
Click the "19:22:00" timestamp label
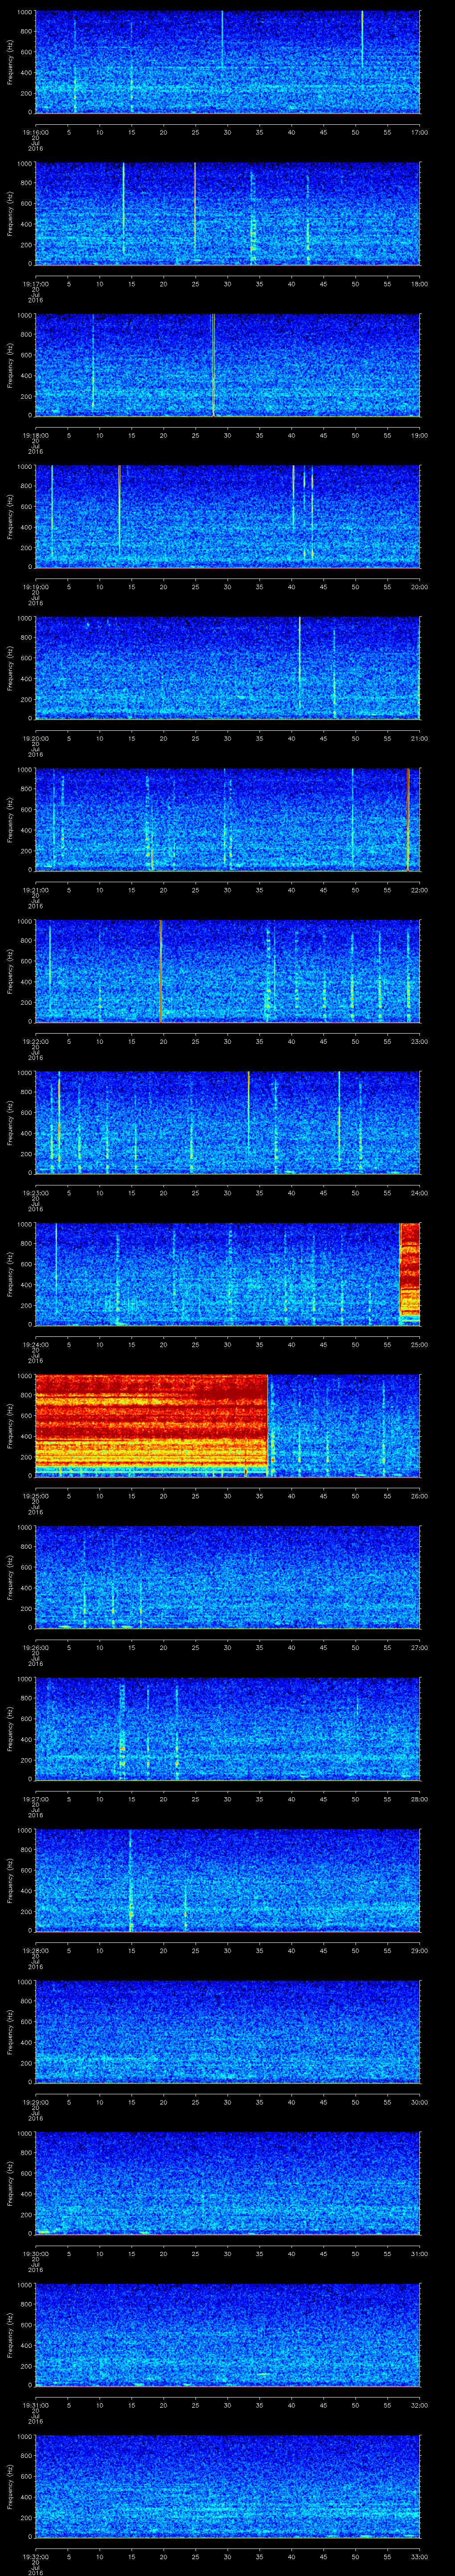(35, 1041)
